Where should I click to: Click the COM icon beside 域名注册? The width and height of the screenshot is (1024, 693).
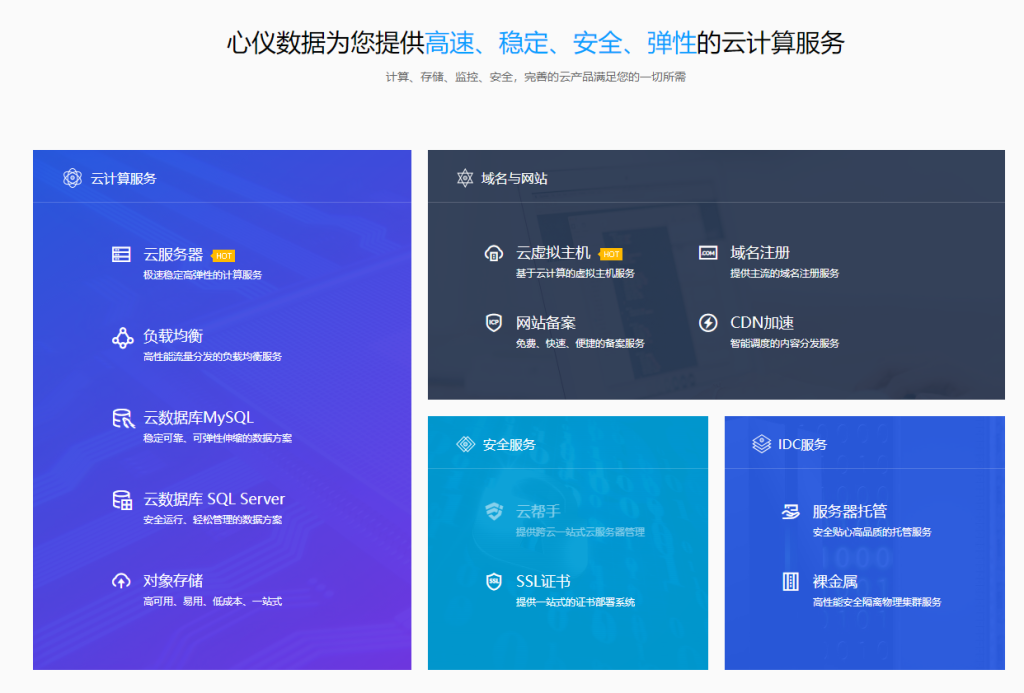coord(708,252)
